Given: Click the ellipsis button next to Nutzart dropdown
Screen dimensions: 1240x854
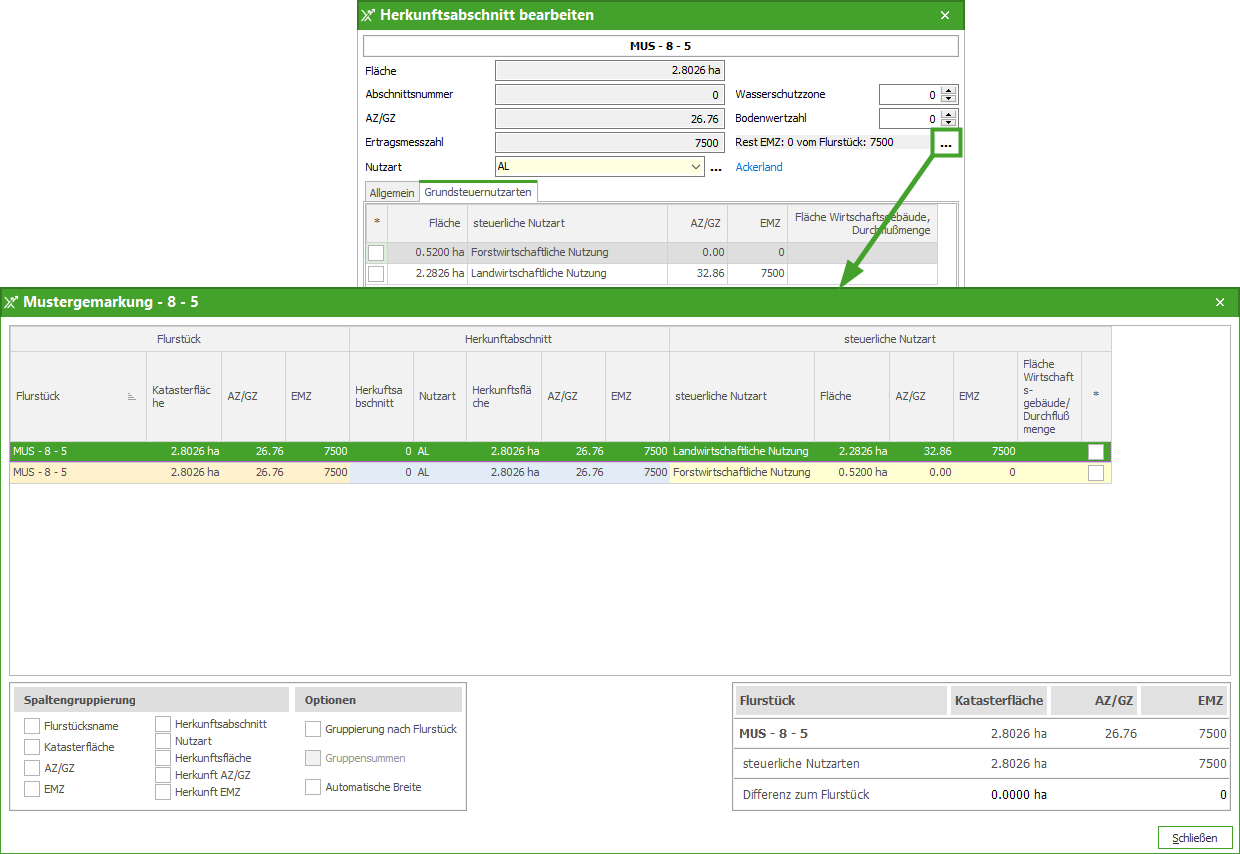Looking at the screenshot, I should 715,168.
